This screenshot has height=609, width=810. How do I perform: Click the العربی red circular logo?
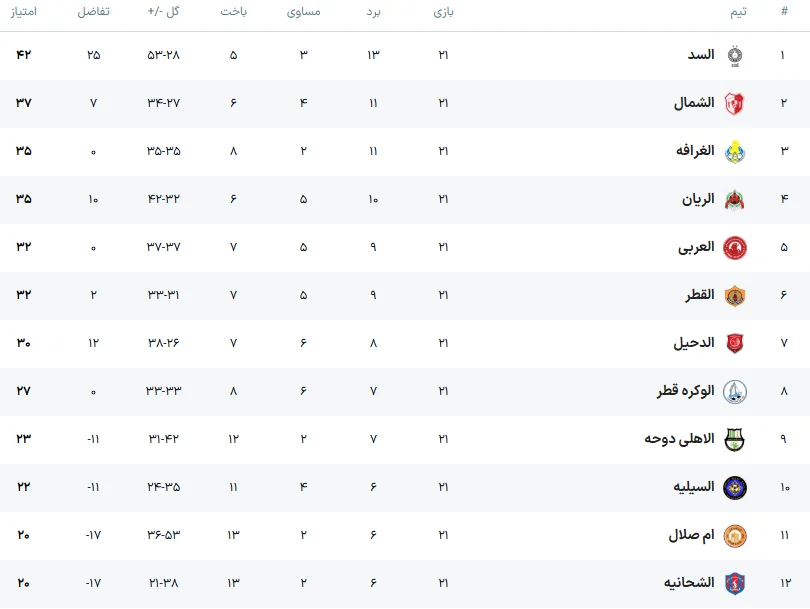point(735,248)
